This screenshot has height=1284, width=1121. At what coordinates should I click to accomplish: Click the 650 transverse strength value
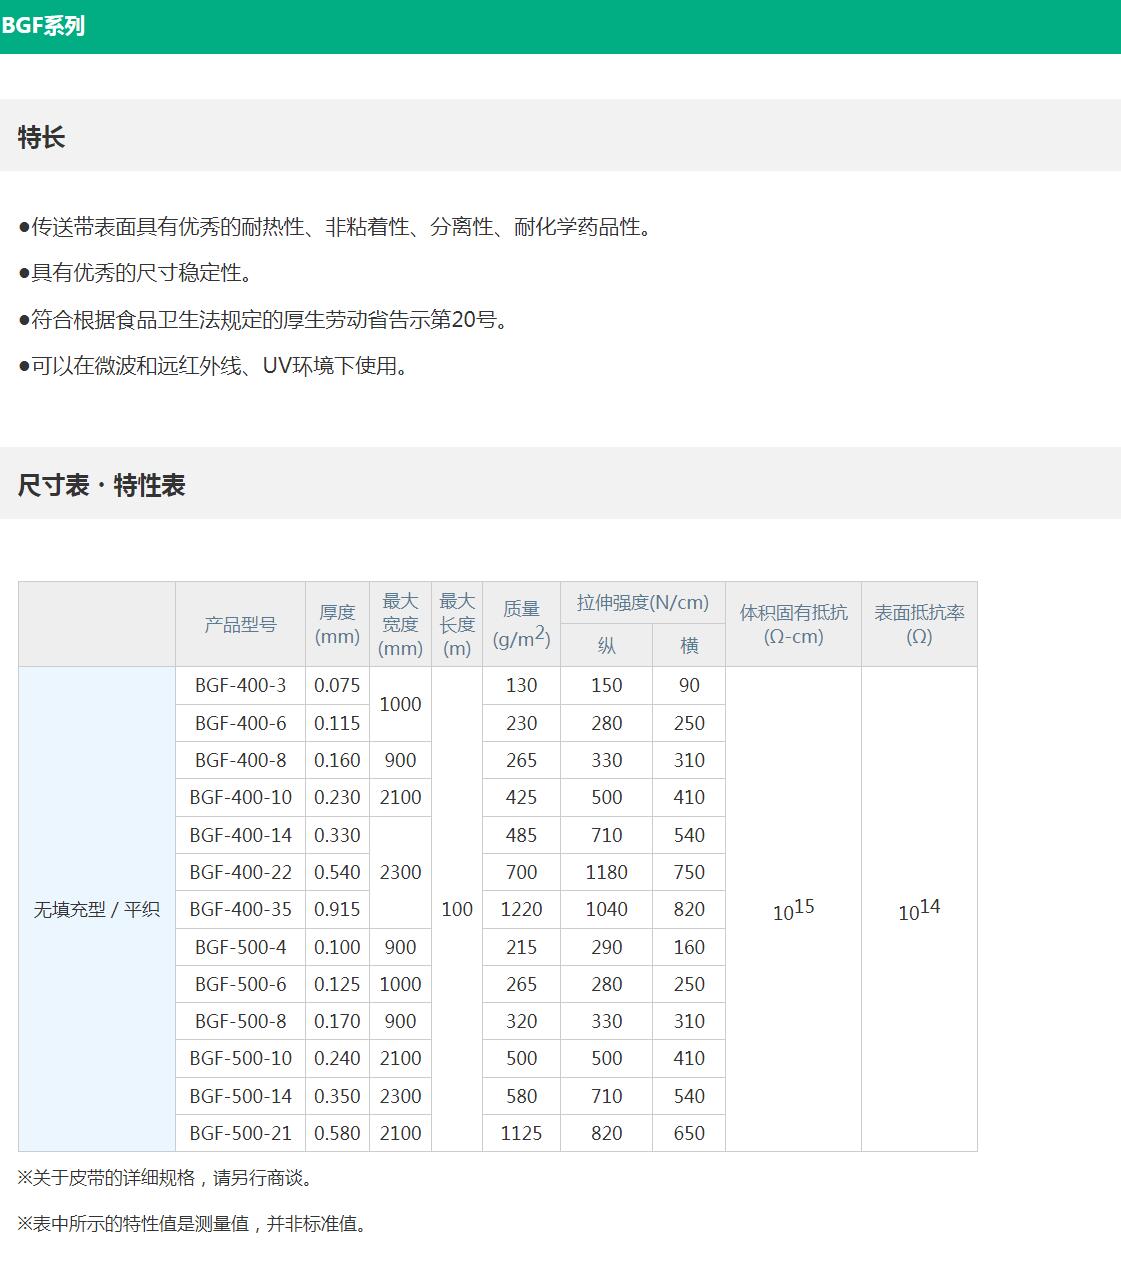689,1133
